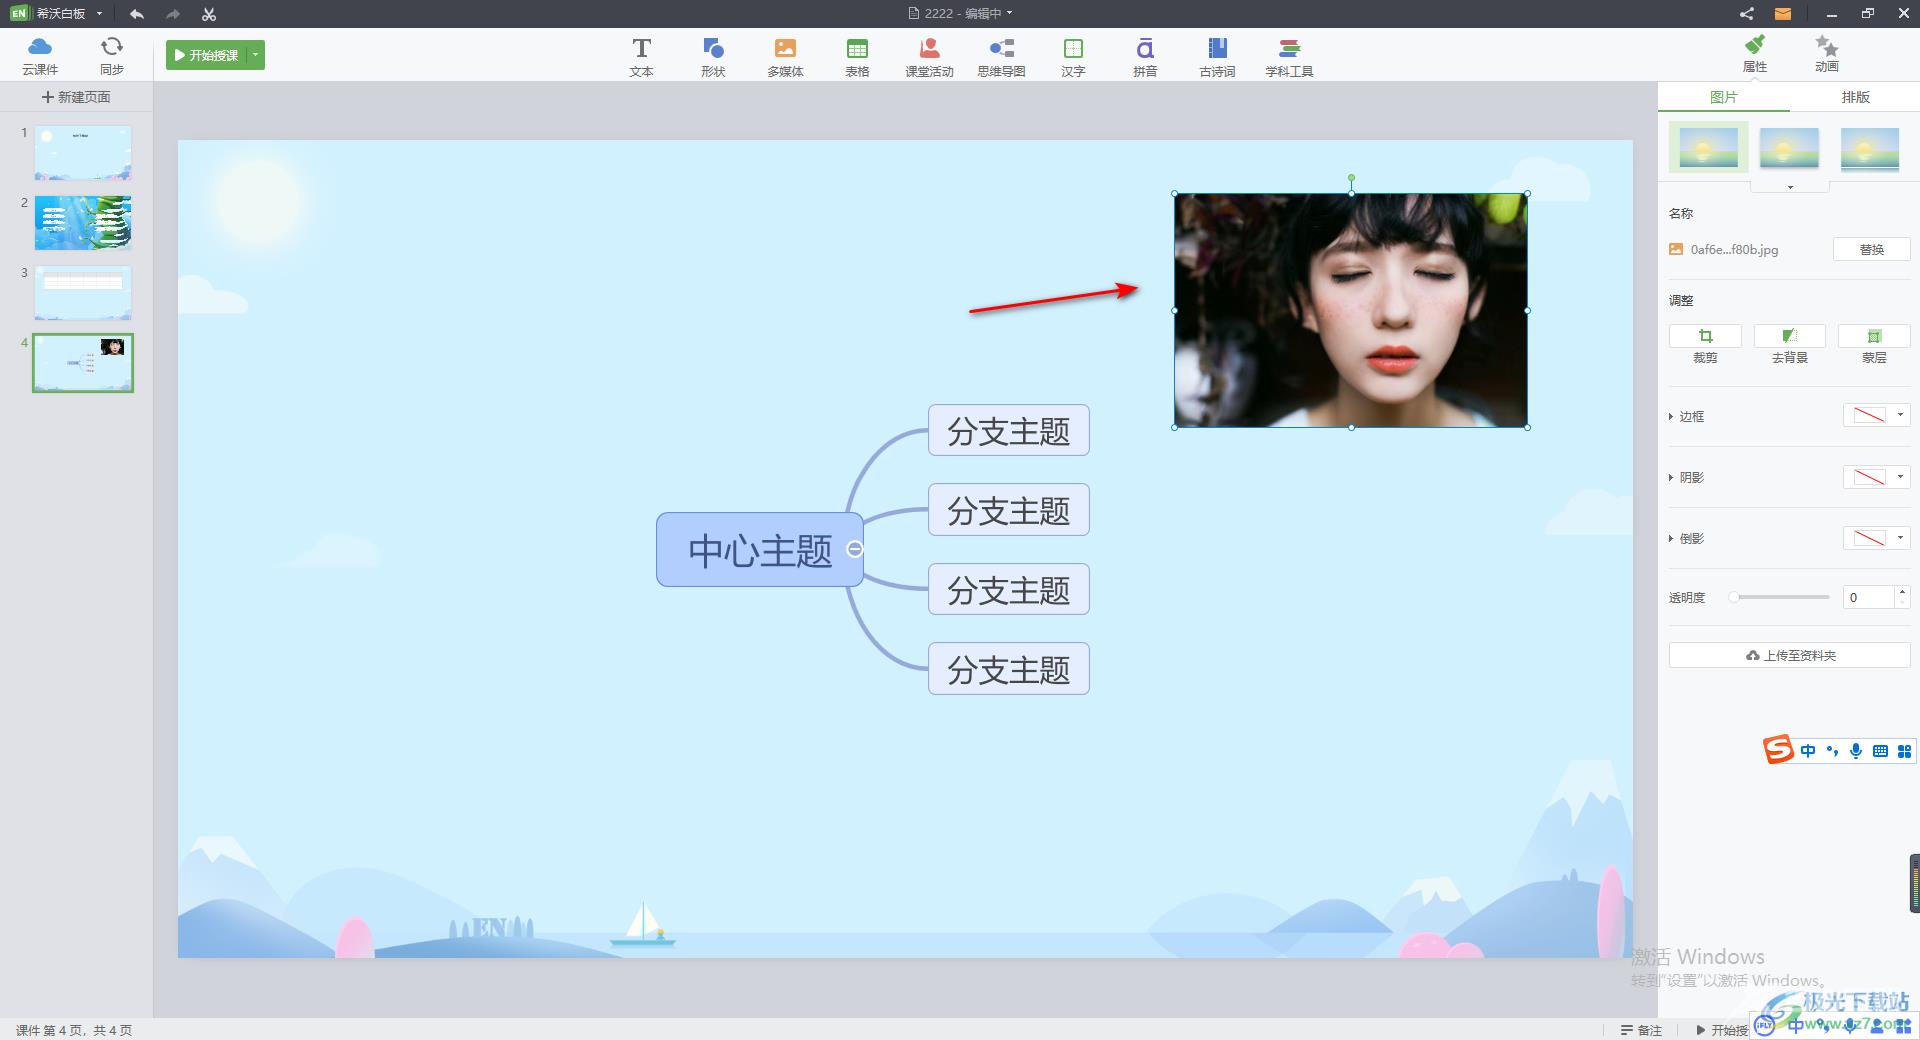
Task: Open 课堂活动 classroom activities
Action: [x=929, y=56]
